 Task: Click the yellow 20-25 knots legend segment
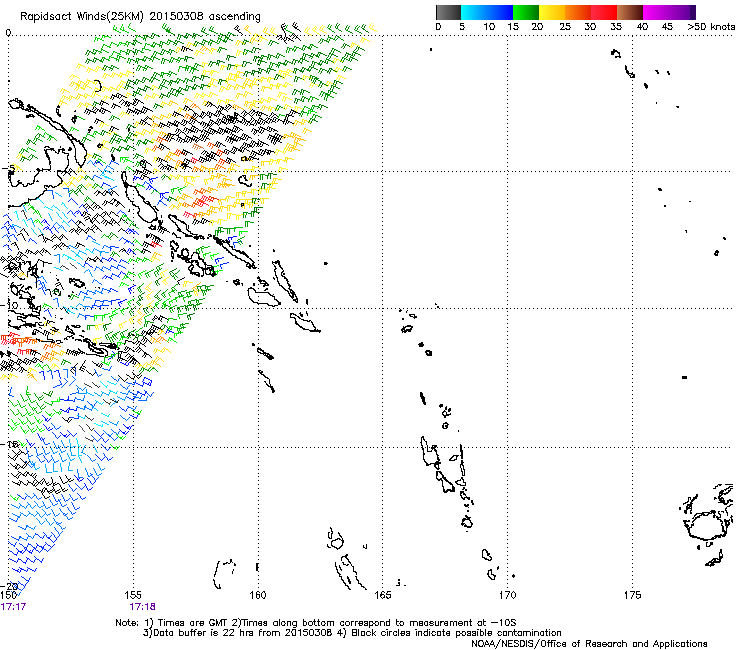552,12
